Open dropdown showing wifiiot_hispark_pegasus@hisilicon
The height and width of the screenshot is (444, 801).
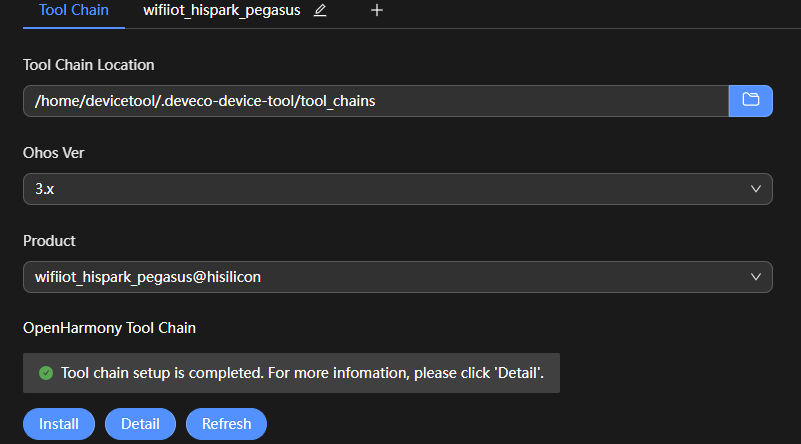pyautogui.click(x=390, y=277)
